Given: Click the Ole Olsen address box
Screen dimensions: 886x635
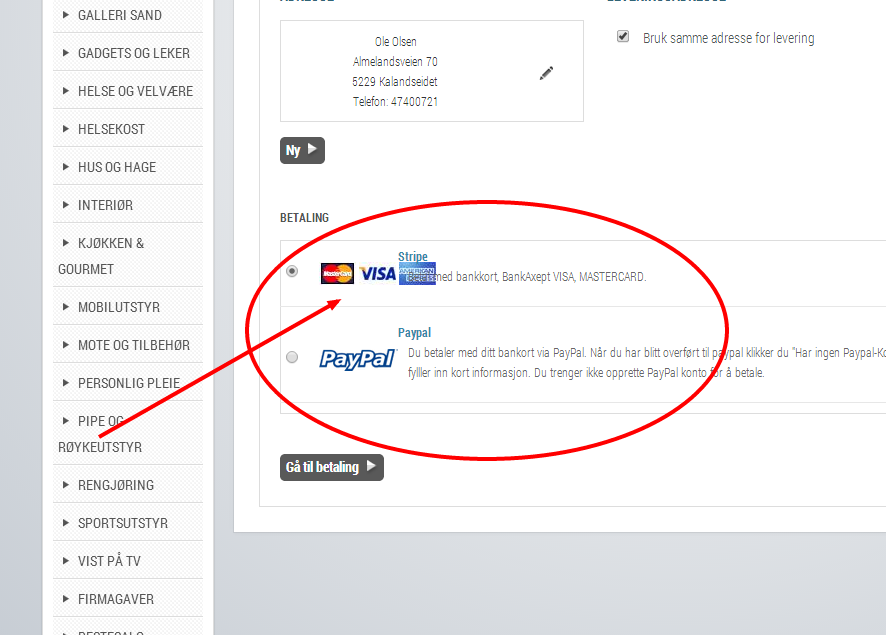Looking at the screenshot, I should tap(432, 71).
